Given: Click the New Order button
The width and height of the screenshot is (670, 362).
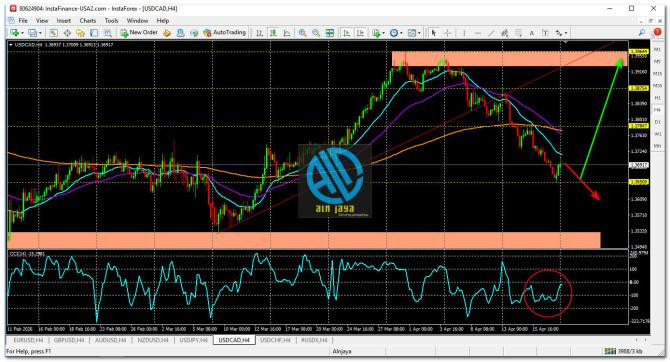Looking at the screenshot, I should (139, 33).
